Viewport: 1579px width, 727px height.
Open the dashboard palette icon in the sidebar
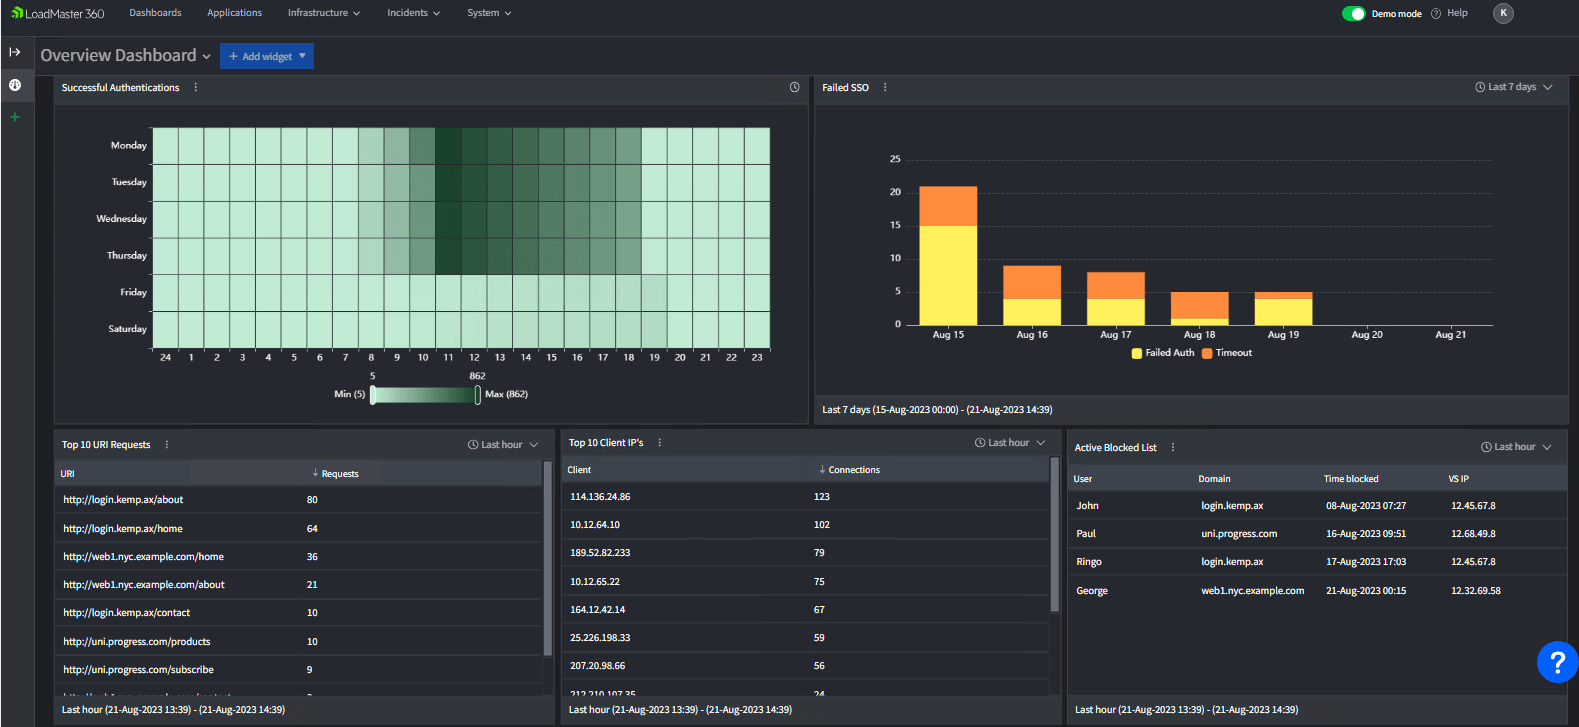[x=15, y=85]
